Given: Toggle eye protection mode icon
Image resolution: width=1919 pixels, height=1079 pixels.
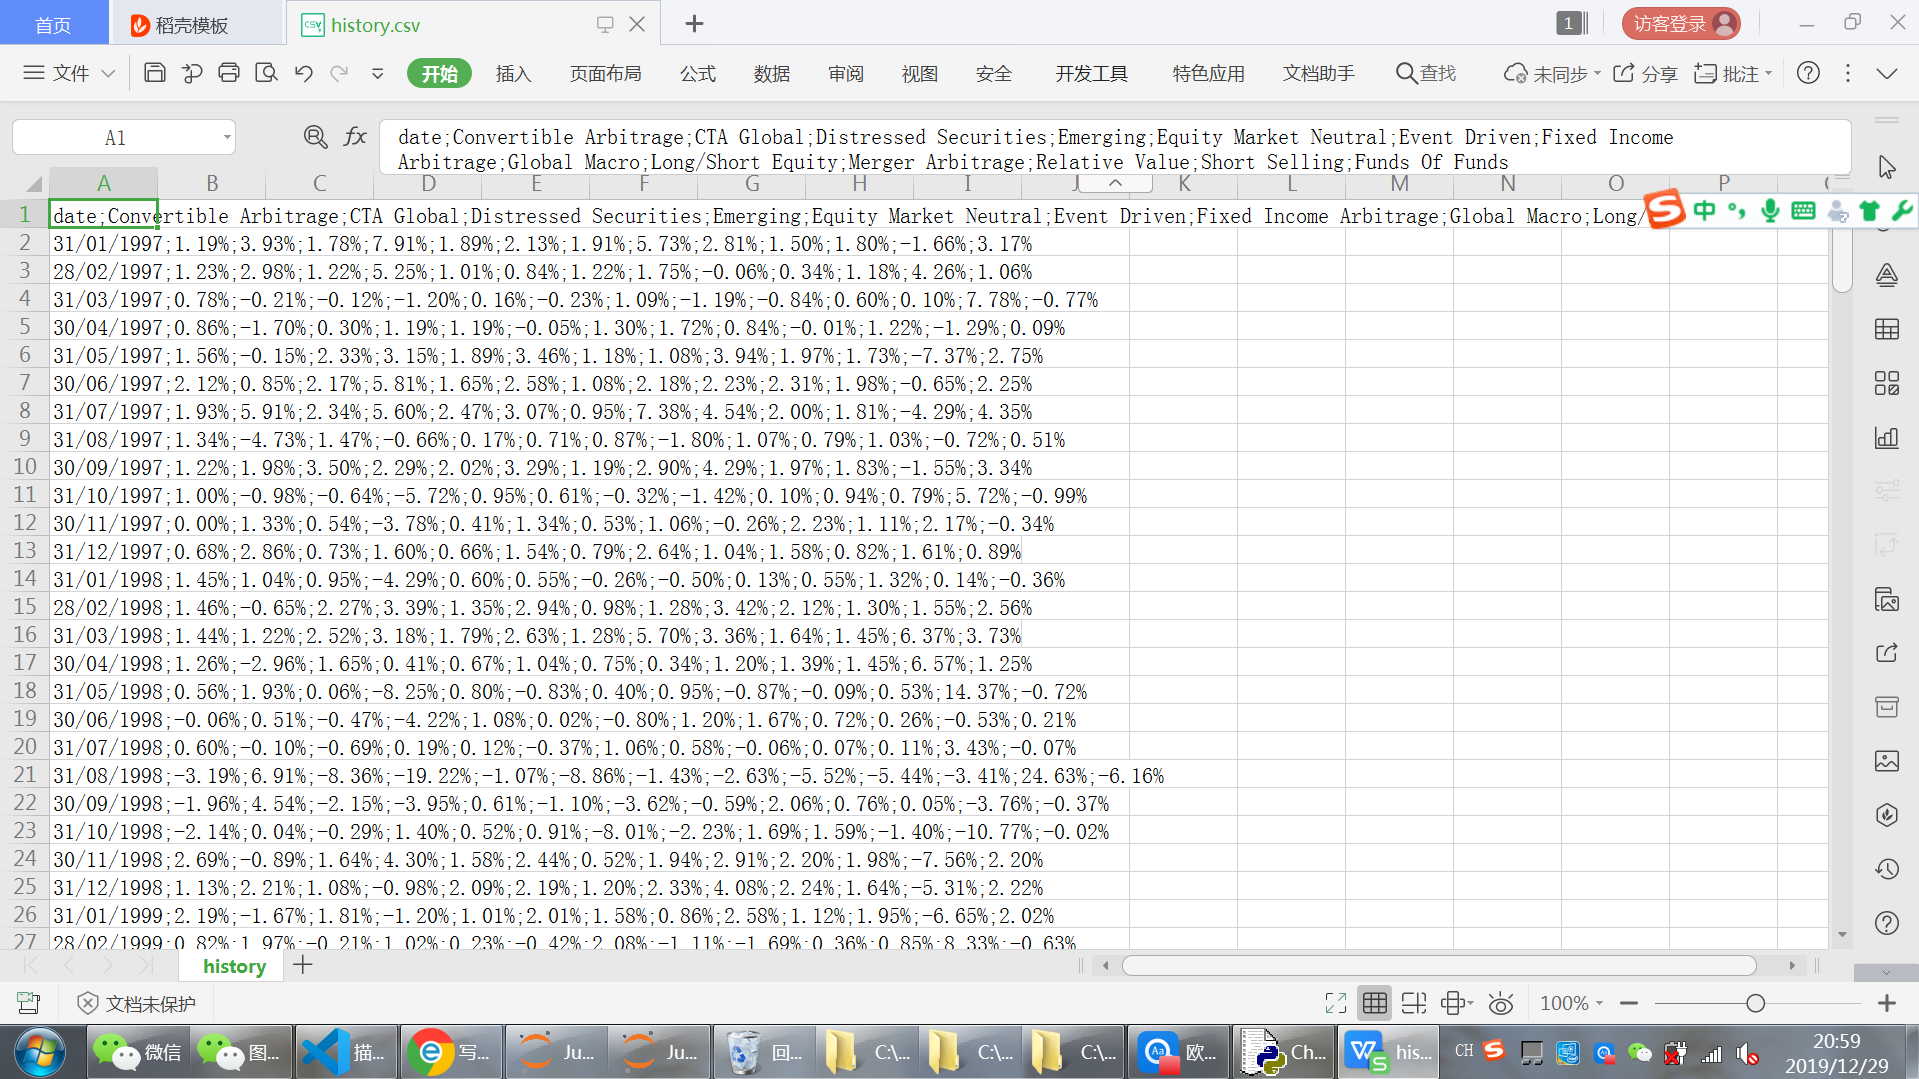Looking at the screenshot, I should pos(1501,1003).
